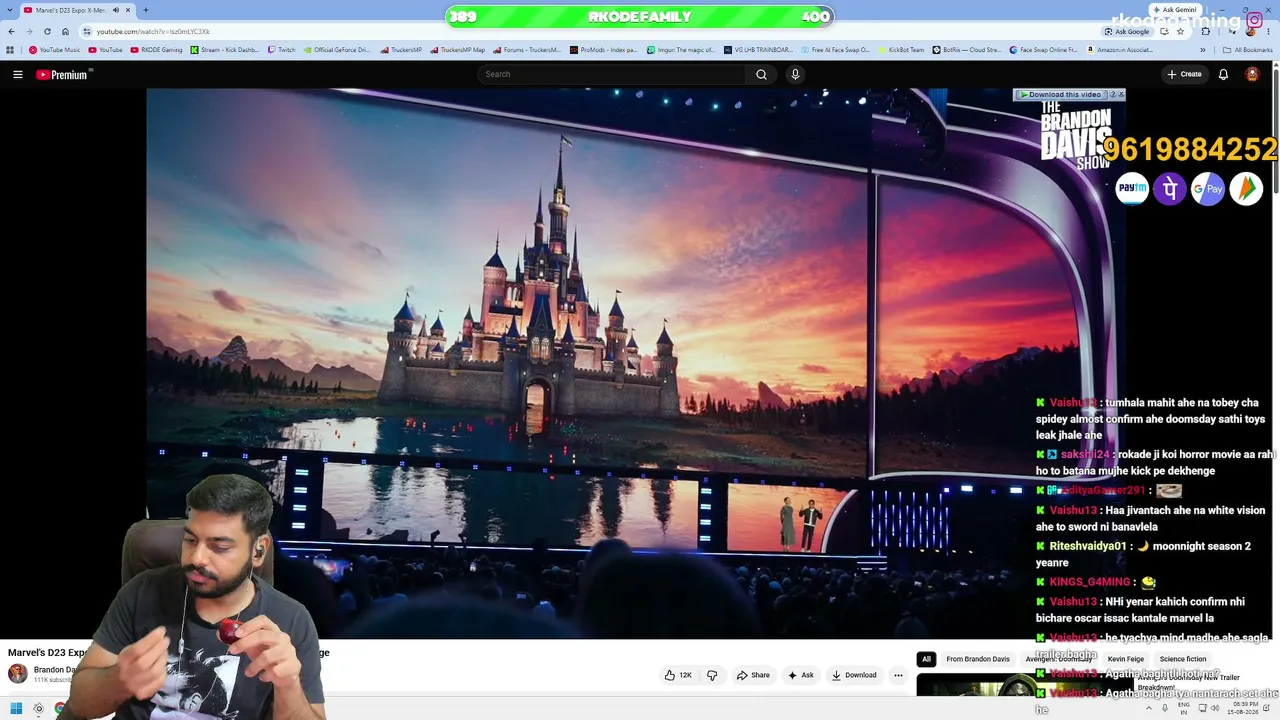The image size is (1280, 720).
Task: Open the Imgur bookmark
Action: pyautogui.click(x=680, y=50)
